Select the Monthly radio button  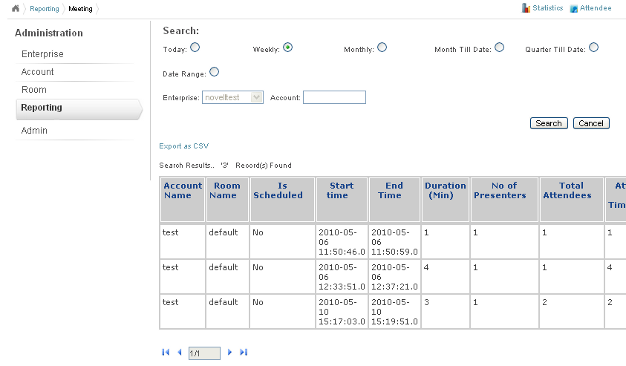coord(382,47)
